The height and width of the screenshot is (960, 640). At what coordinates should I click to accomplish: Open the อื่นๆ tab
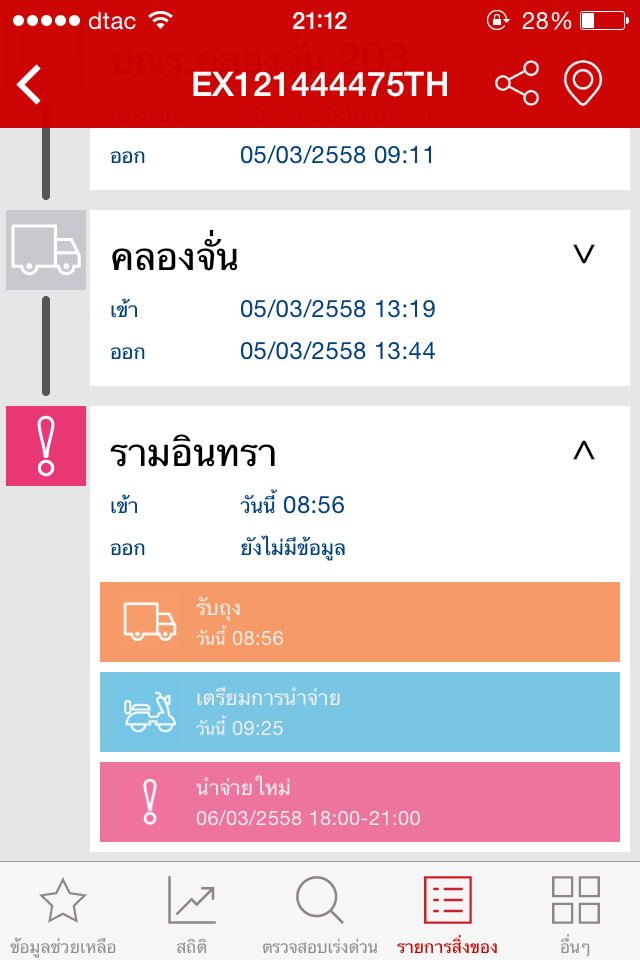576,914
